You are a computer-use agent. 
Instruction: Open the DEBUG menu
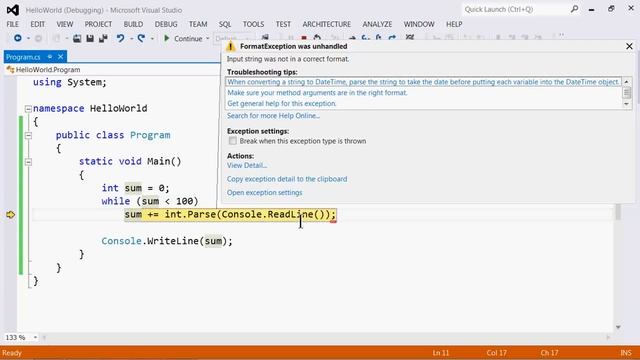coord(166,24)
